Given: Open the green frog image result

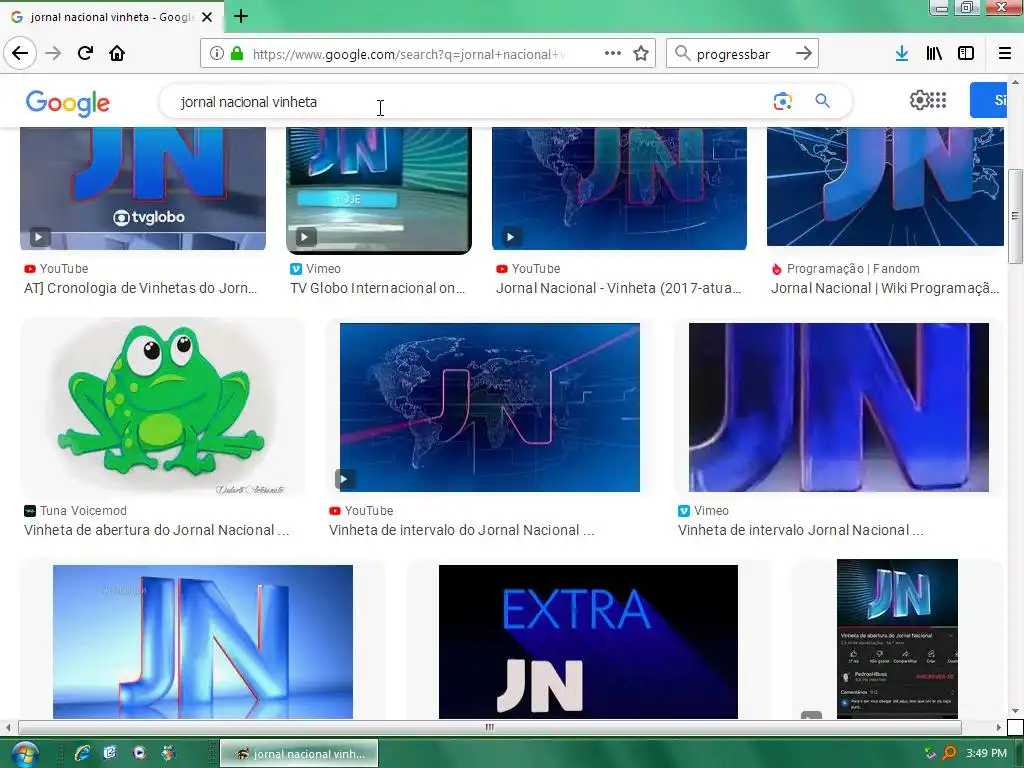Looking at the screenshot, I should [x=162, y=407].
